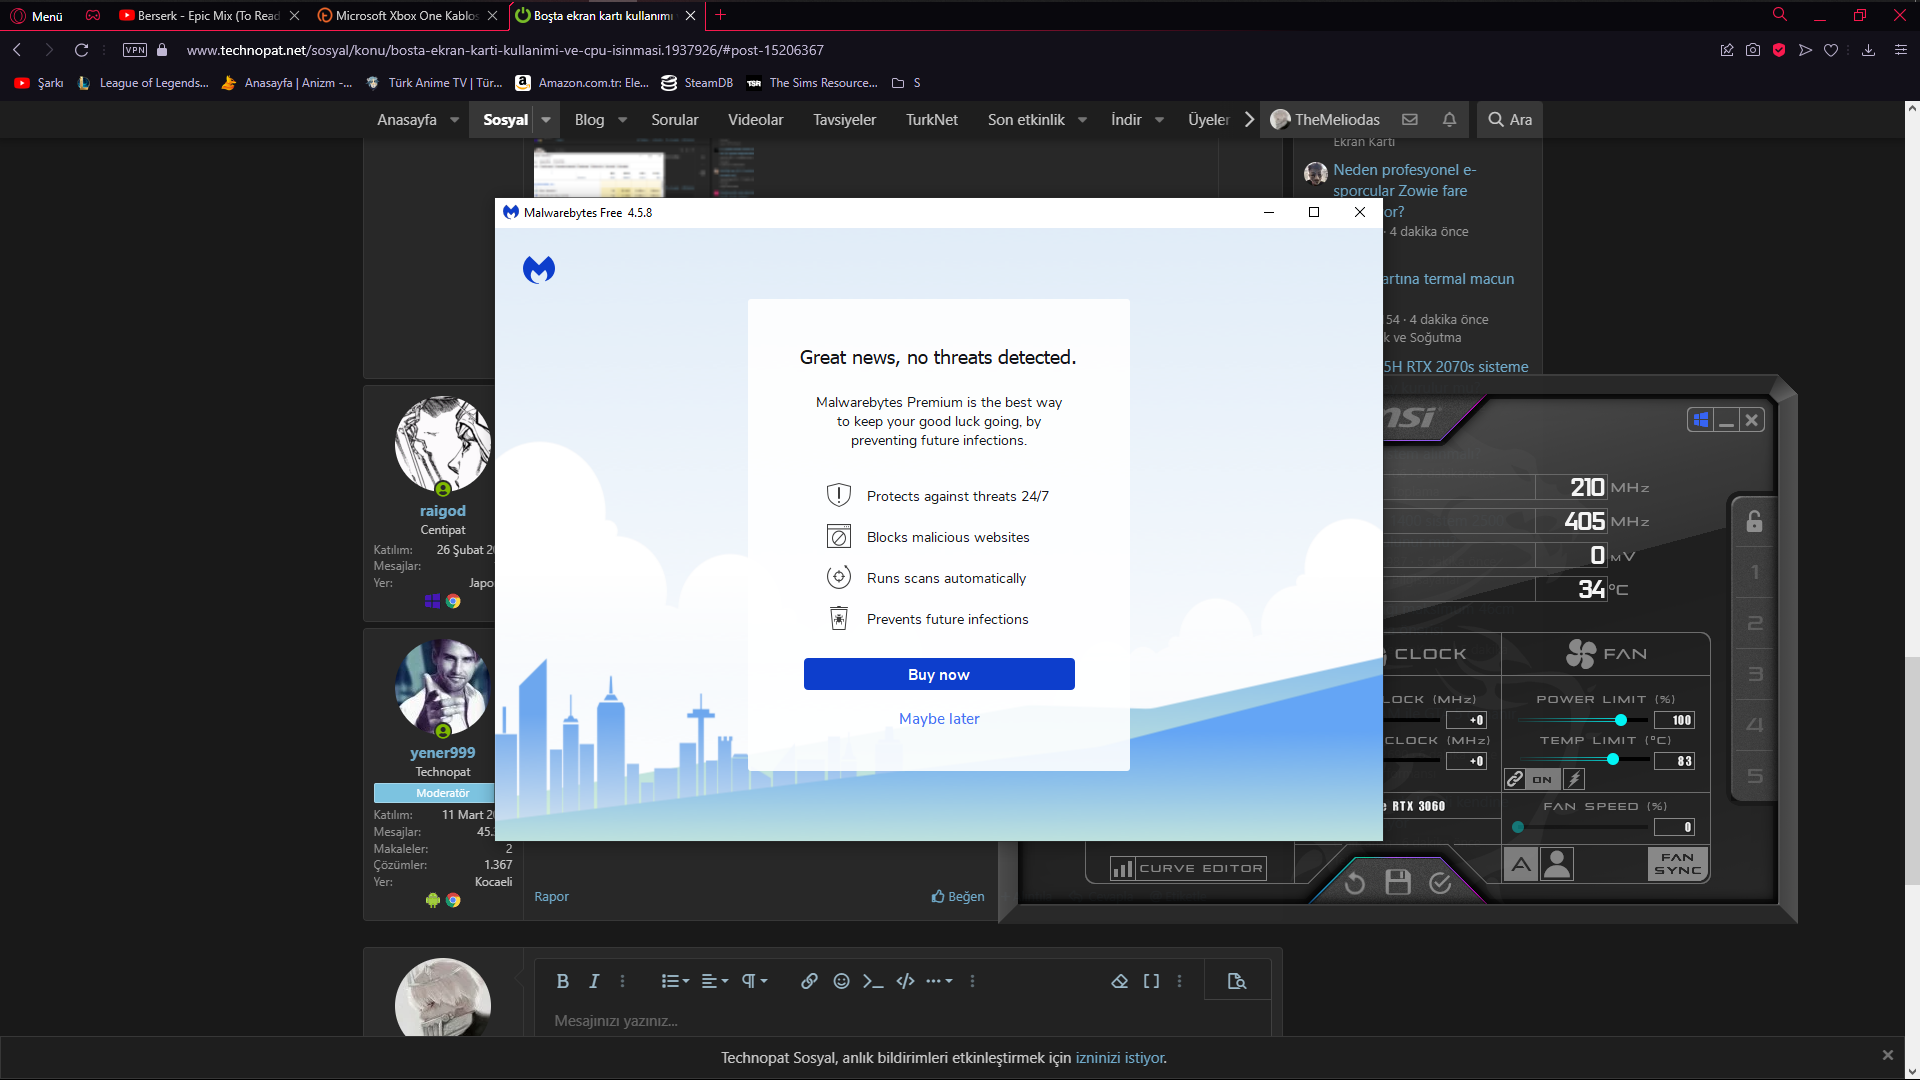Open MSI Afterburner Curve Editor
This screenshot has width=1920, height=1080.
coord(1188,868)
